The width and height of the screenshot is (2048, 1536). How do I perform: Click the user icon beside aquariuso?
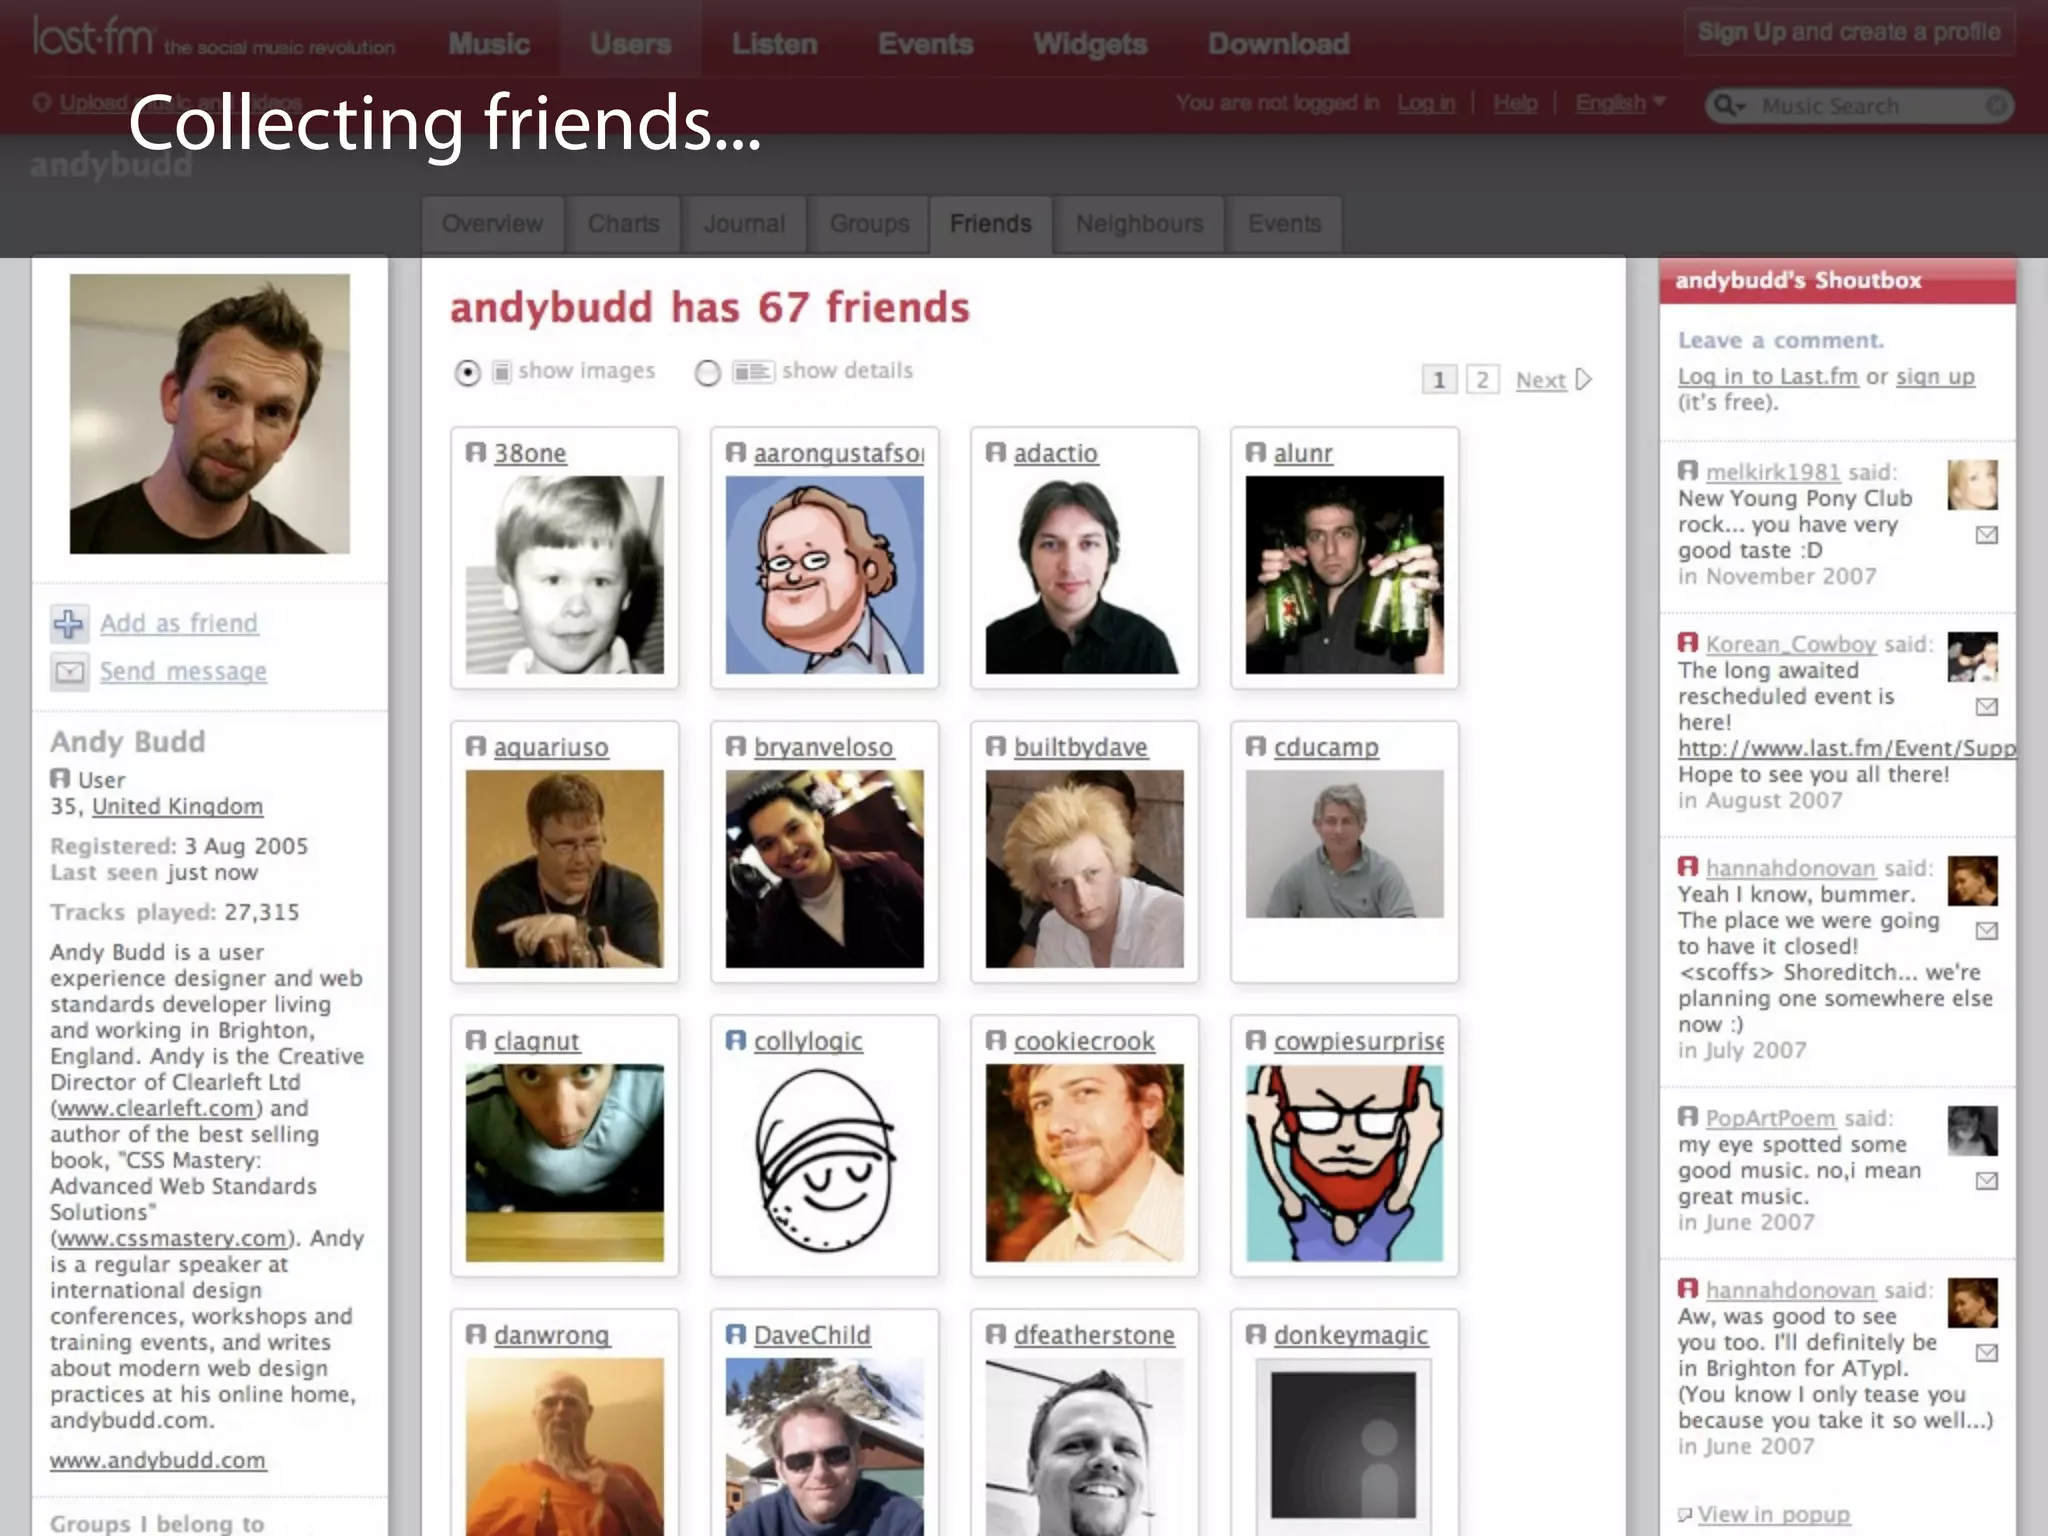(476, 747)
